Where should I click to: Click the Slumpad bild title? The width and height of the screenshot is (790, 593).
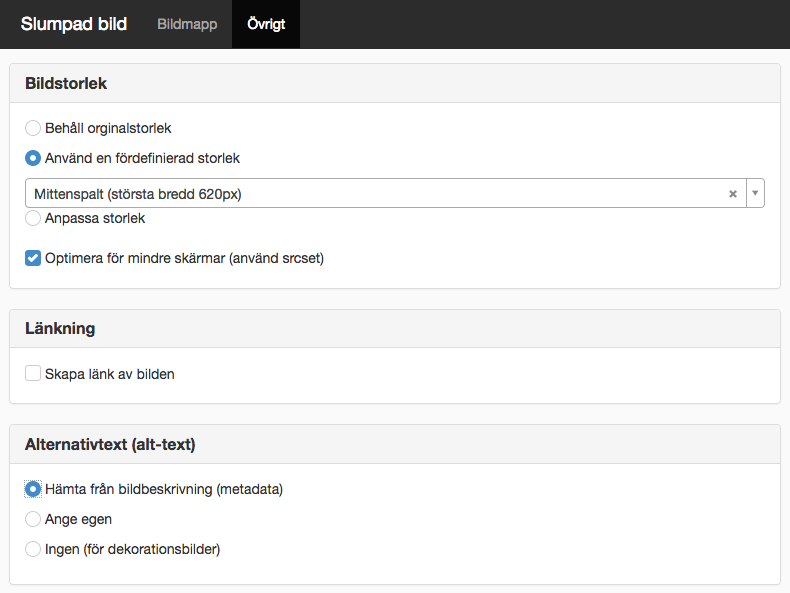[x=74, y=24]
